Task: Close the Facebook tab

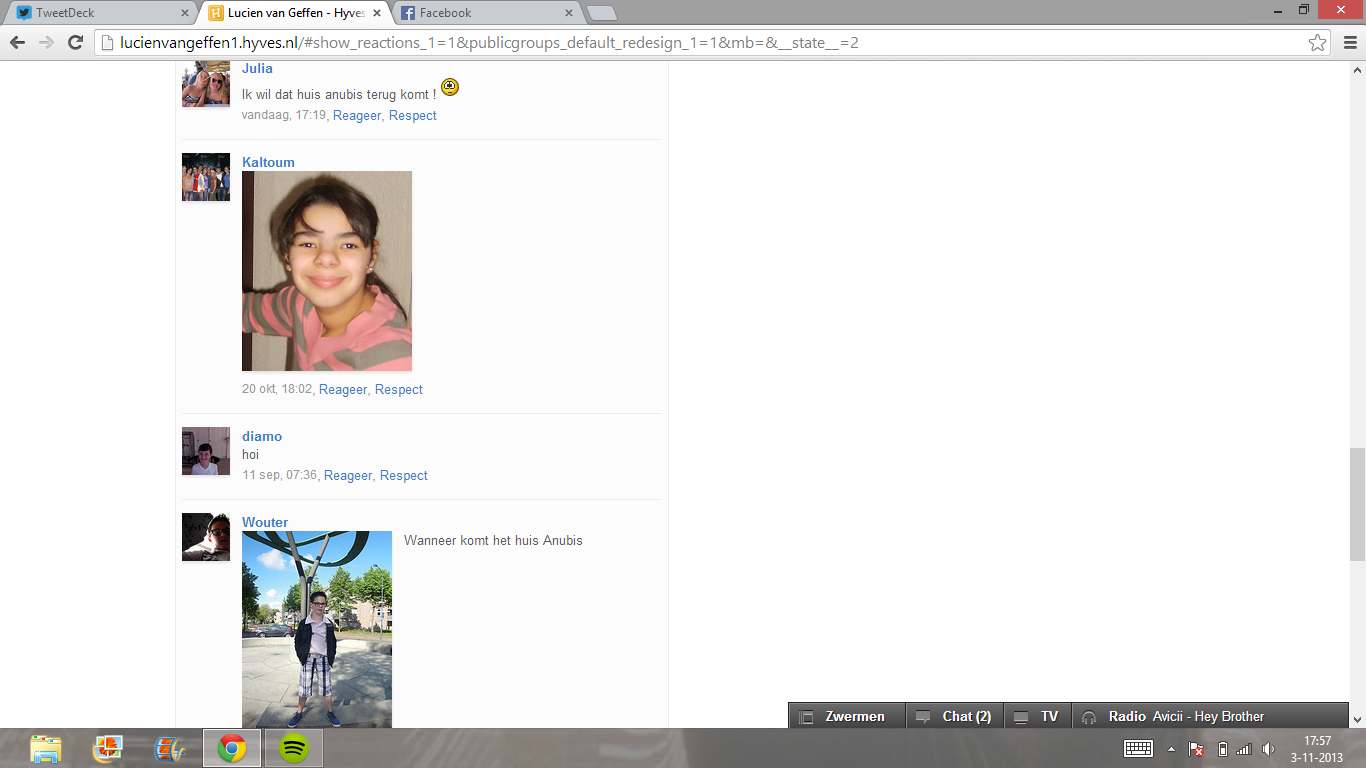Action: 569,13
